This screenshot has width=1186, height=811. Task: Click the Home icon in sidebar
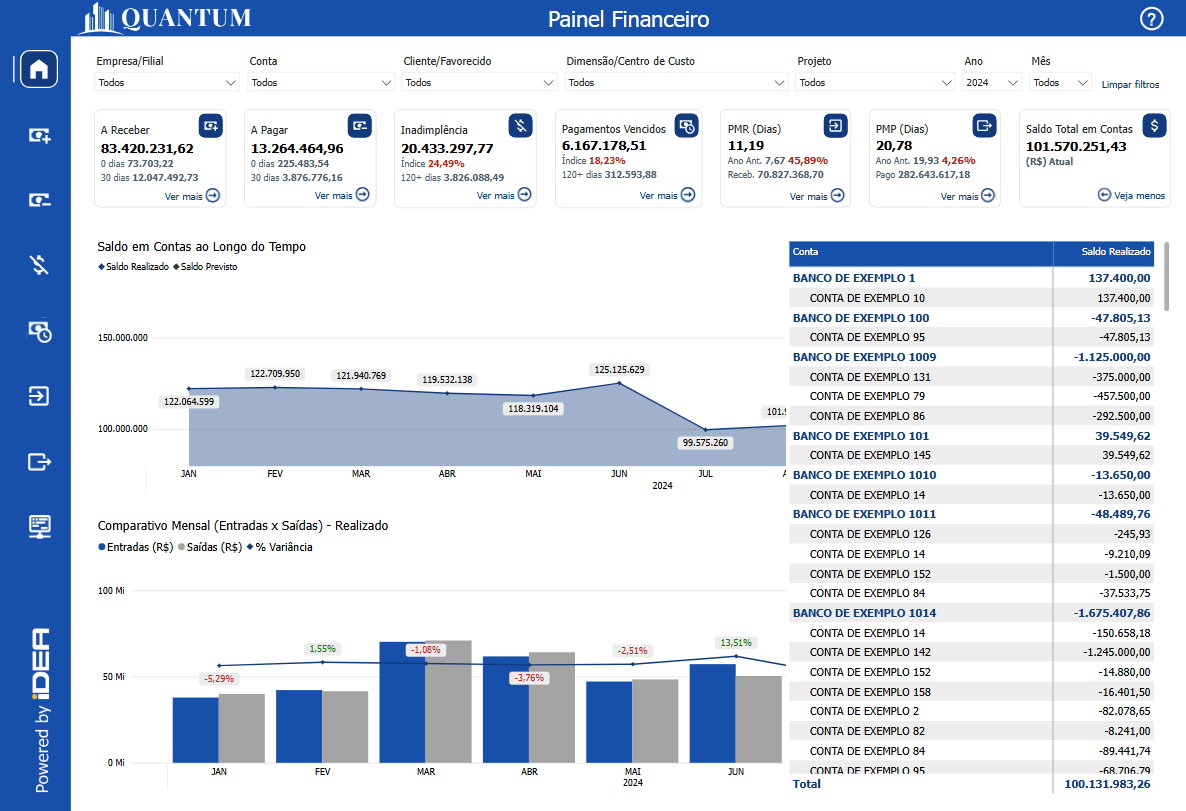point(39,69)
